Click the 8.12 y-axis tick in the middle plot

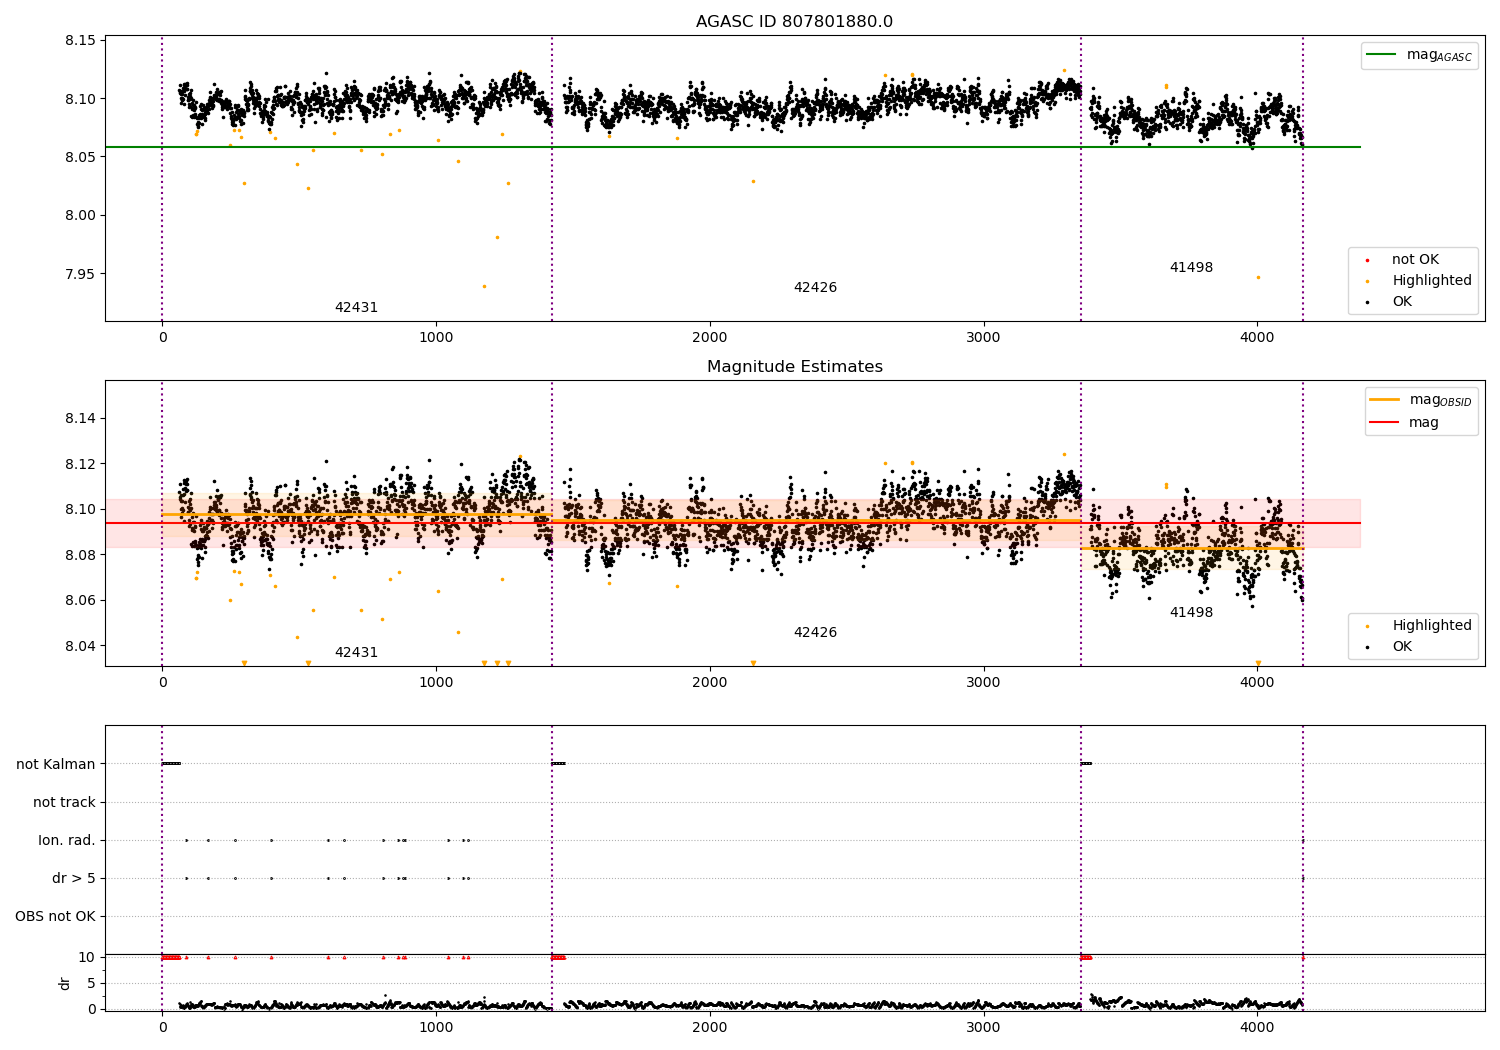[80, 465]
